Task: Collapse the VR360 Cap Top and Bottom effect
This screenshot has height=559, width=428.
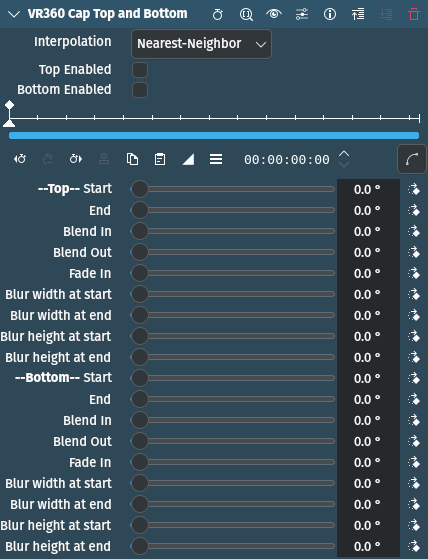Action: pyautogui.click(x=14, y=14)
